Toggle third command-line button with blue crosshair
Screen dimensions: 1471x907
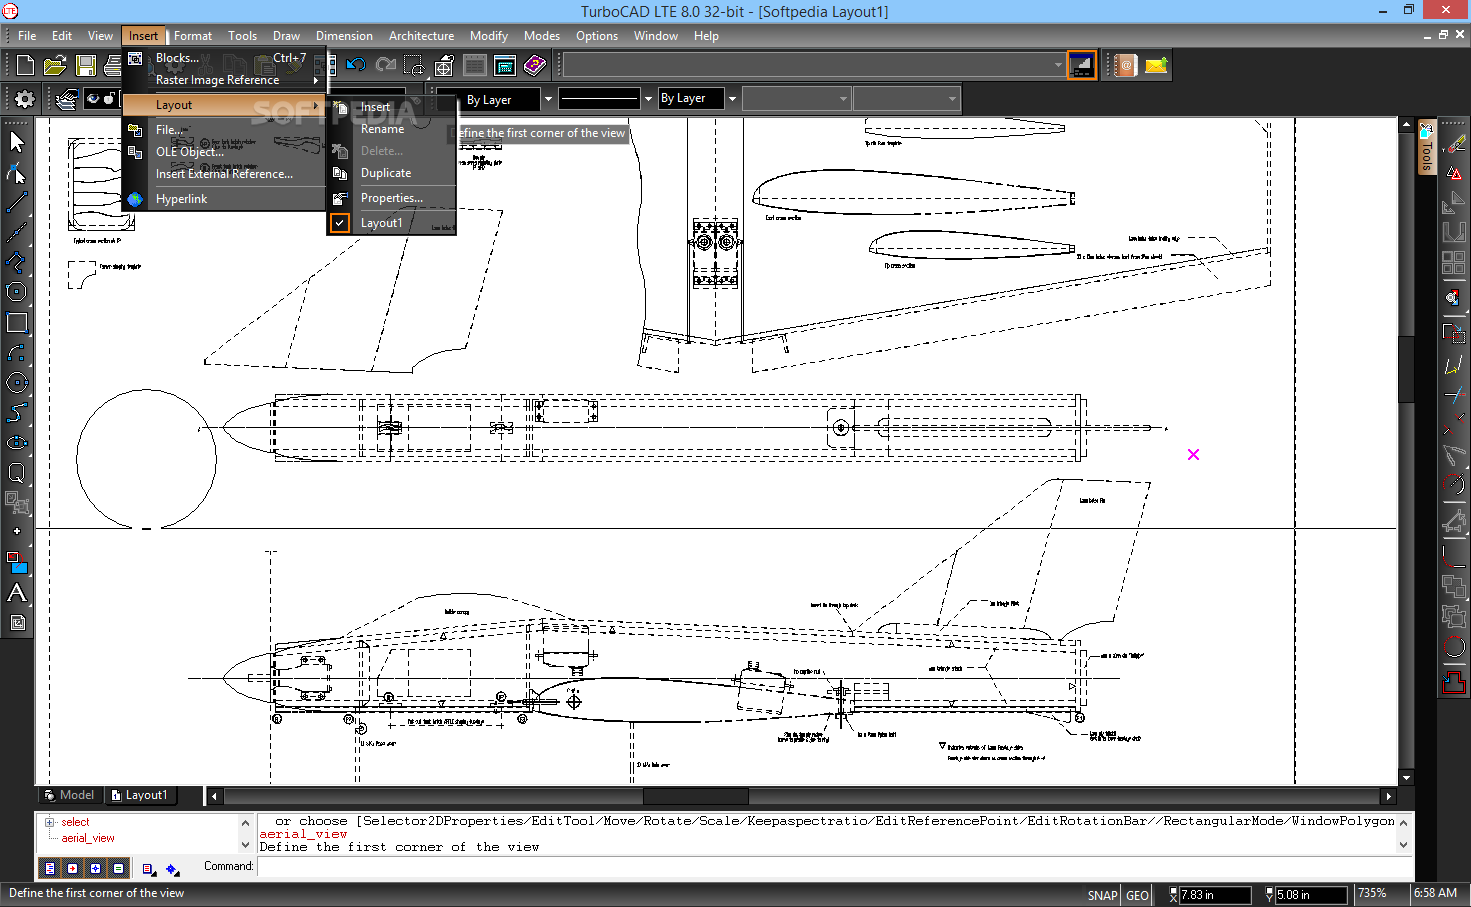[95, 868]
